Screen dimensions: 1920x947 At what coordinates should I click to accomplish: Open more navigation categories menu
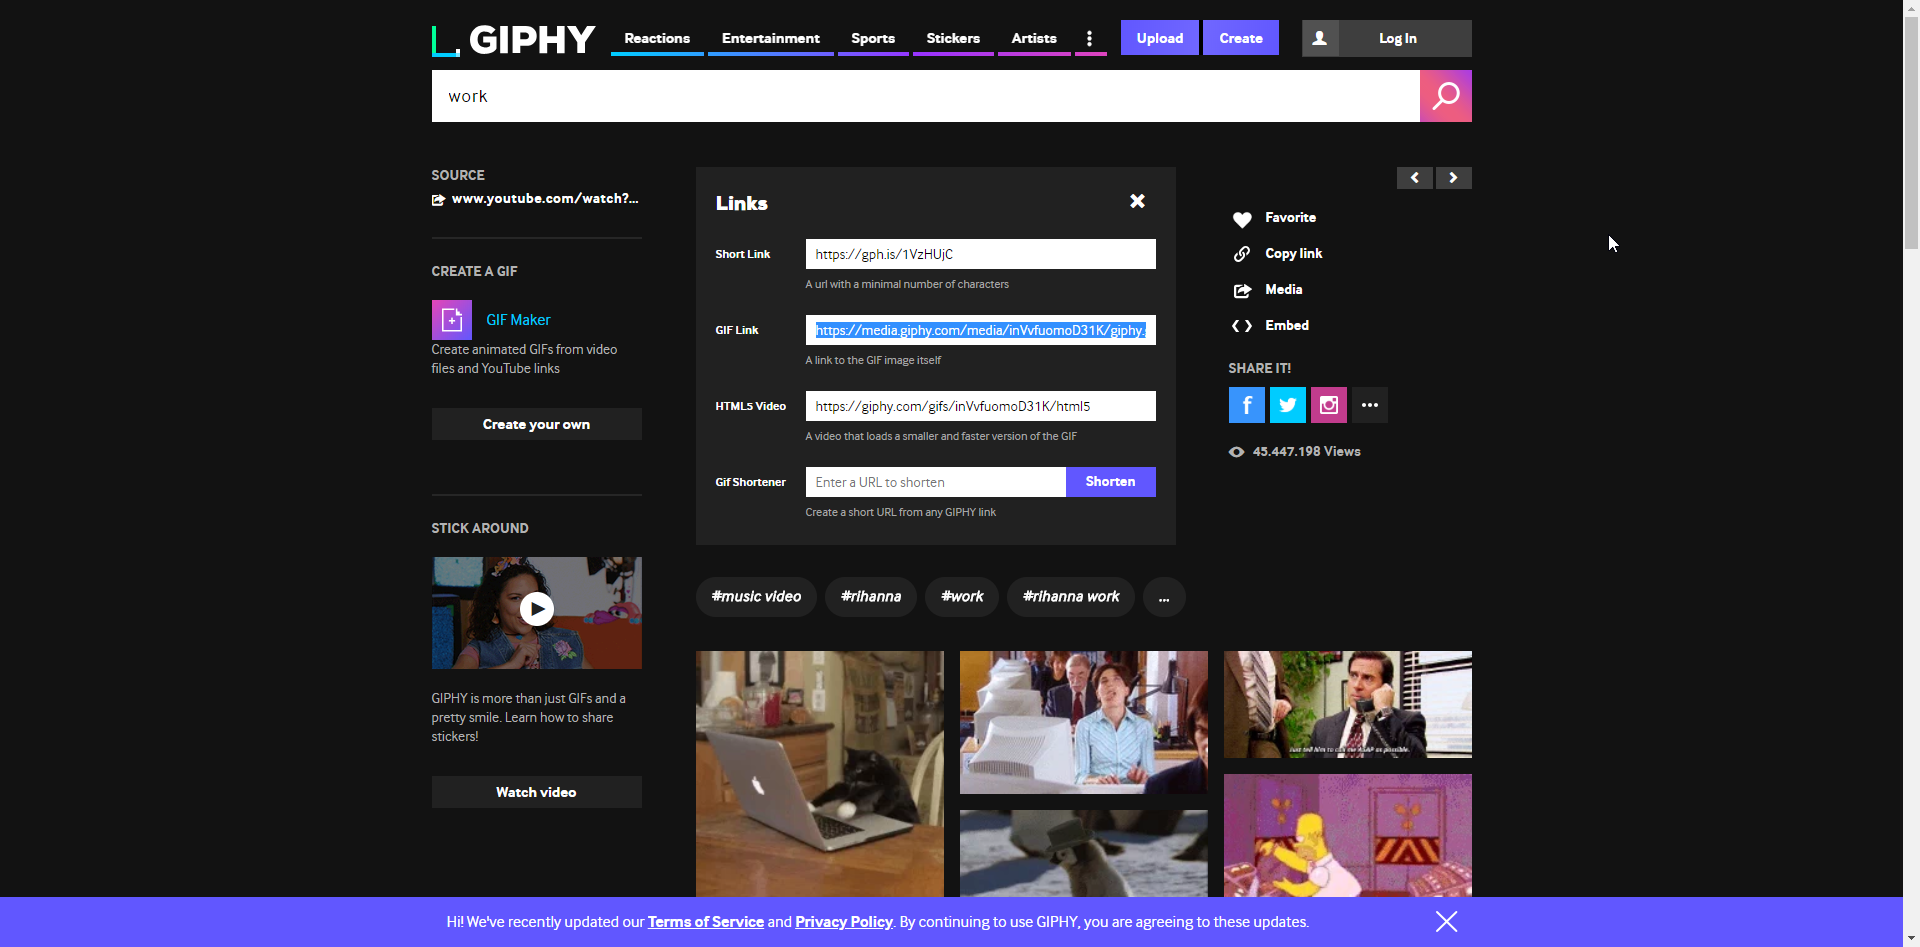coord(1089,38)
